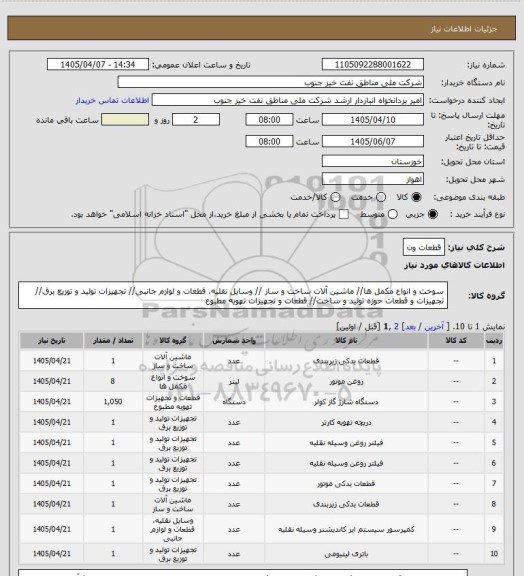This screenshot has width=524, height=576.
Task: Click the کد کالا column header
Action: 456,341
